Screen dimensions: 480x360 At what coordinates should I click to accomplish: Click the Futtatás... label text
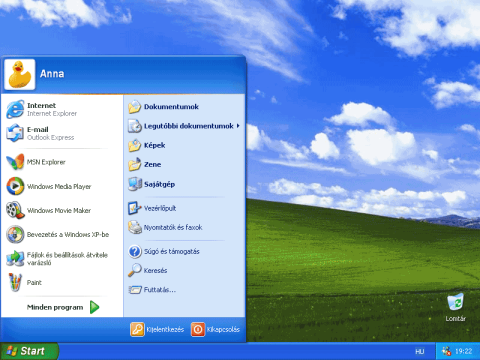[x=160, y=290]
